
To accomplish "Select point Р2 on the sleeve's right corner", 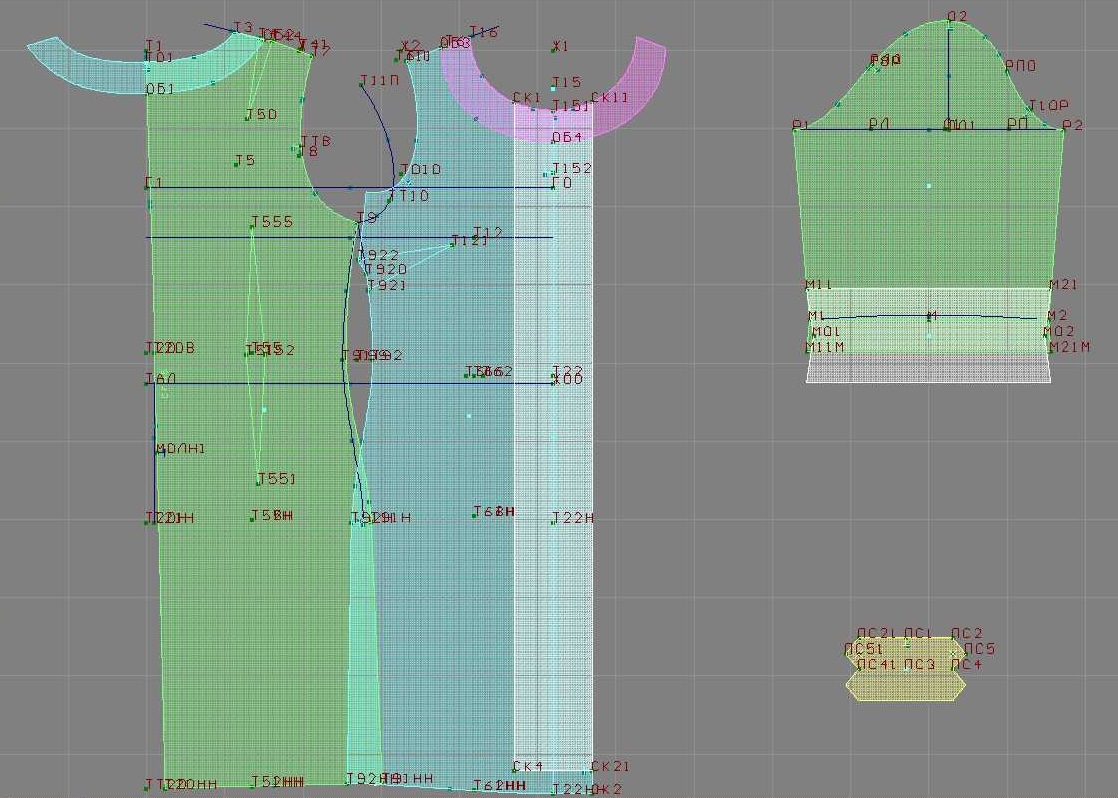I will [x=1061, y=128].
